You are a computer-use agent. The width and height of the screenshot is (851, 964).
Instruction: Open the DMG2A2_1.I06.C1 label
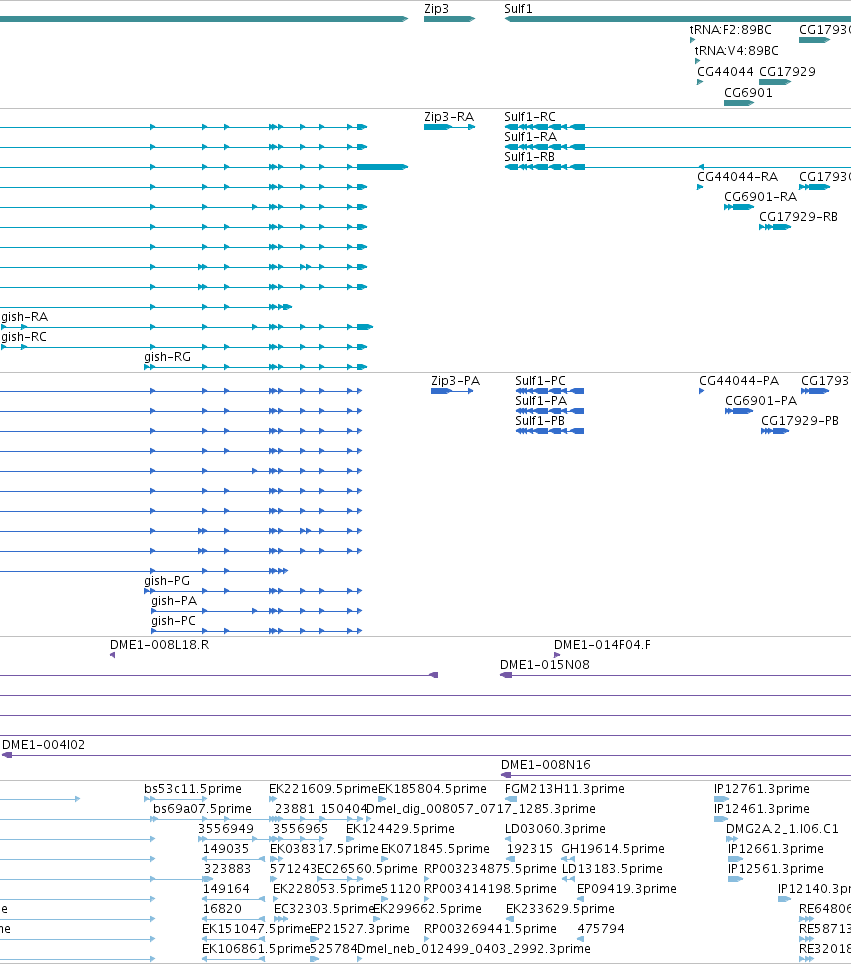coord(782,828)
